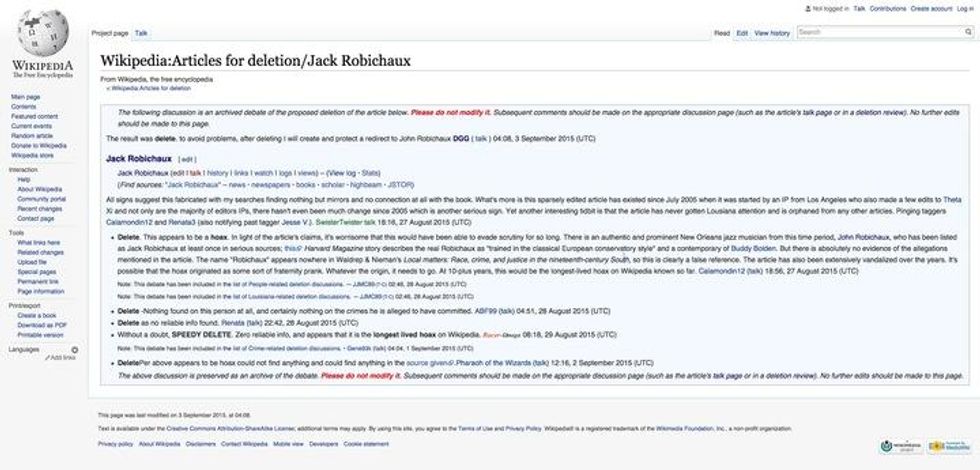The height and width of the screenshot is (470, 980).
Task: Open Permanent link in Tools
Action: click(x=38, y=282)
